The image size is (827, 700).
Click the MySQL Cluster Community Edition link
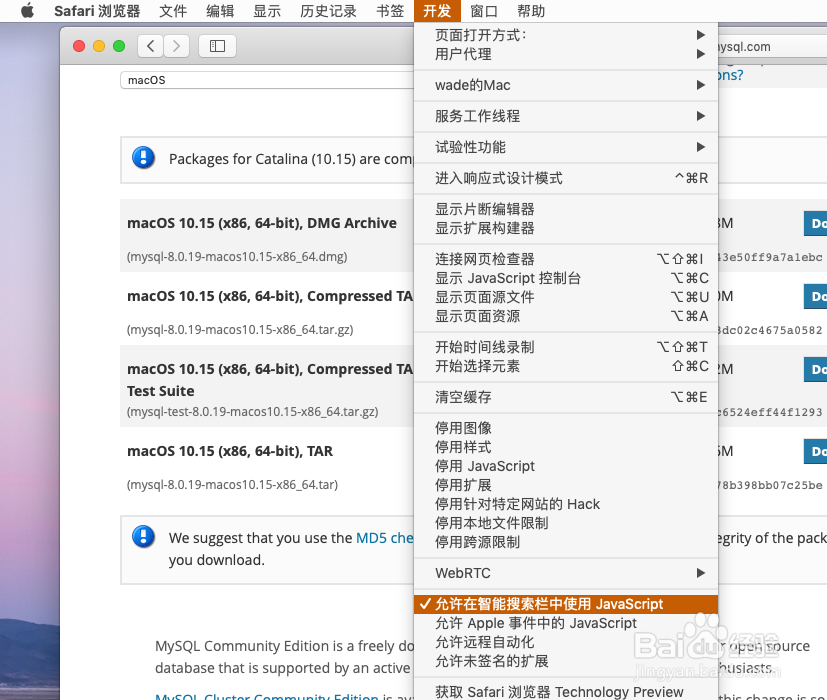pyautogui.click(x=266, y=696)
